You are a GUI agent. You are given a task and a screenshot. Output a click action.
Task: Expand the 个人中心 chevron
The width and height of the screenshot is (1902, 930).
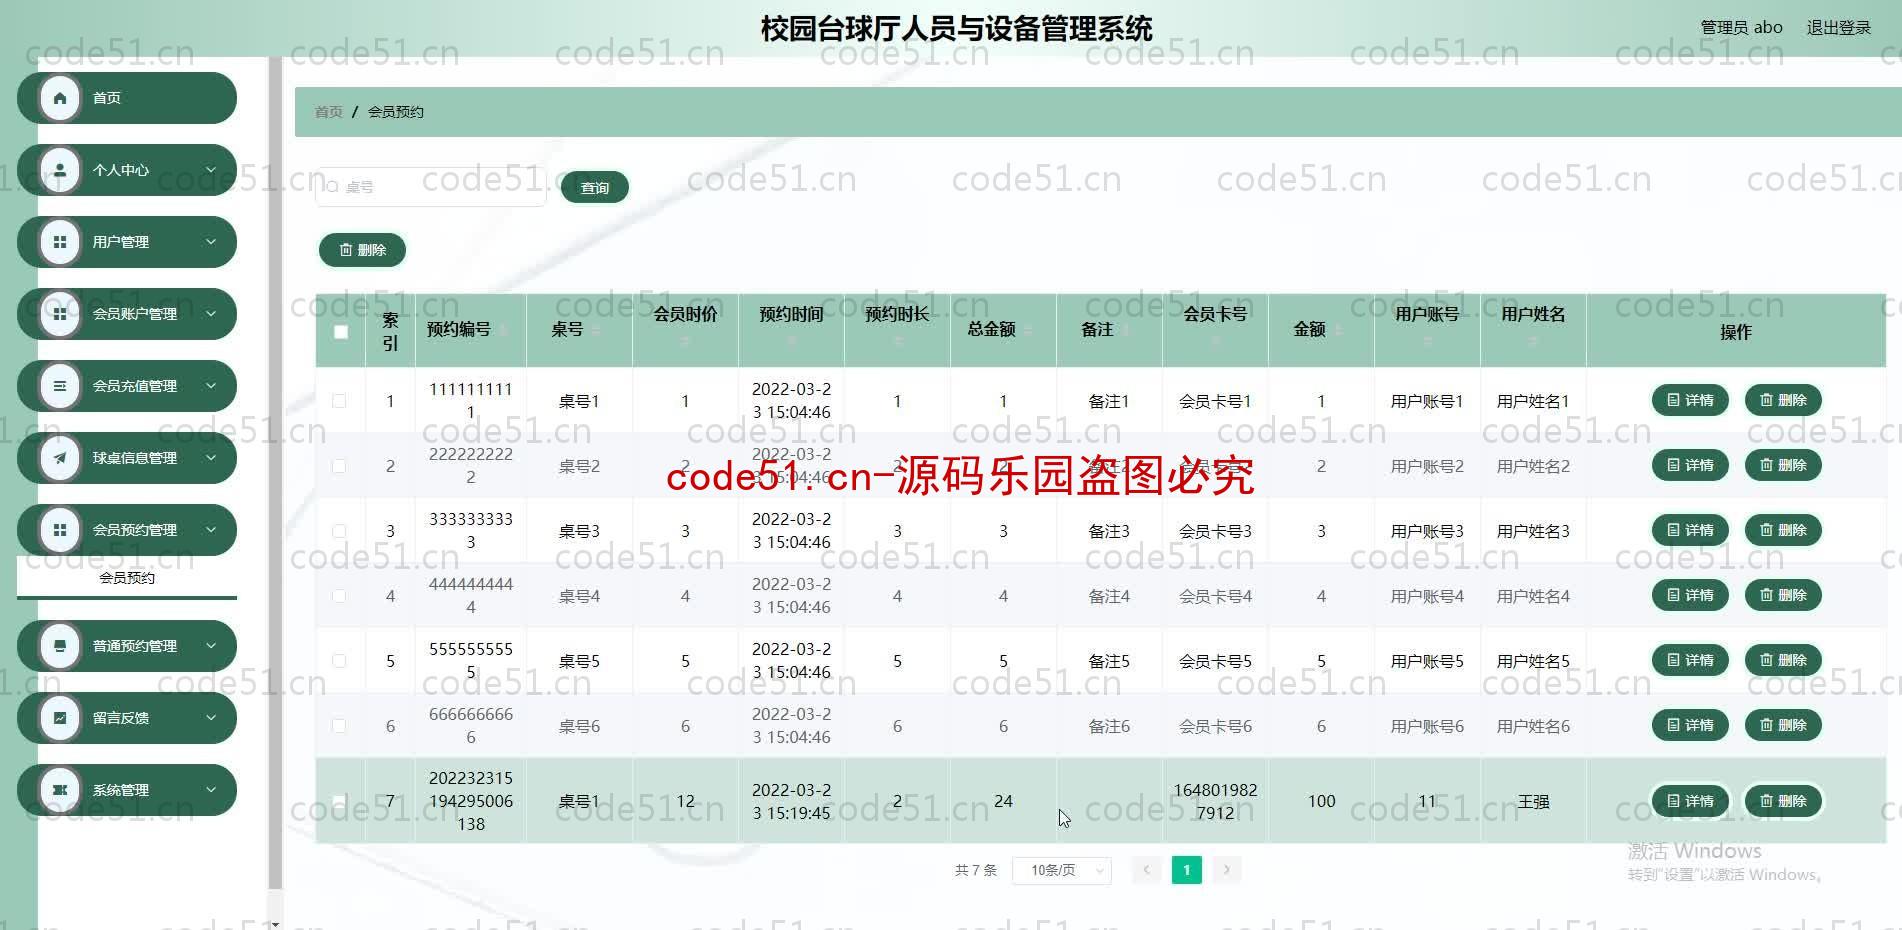pos(211,170)
